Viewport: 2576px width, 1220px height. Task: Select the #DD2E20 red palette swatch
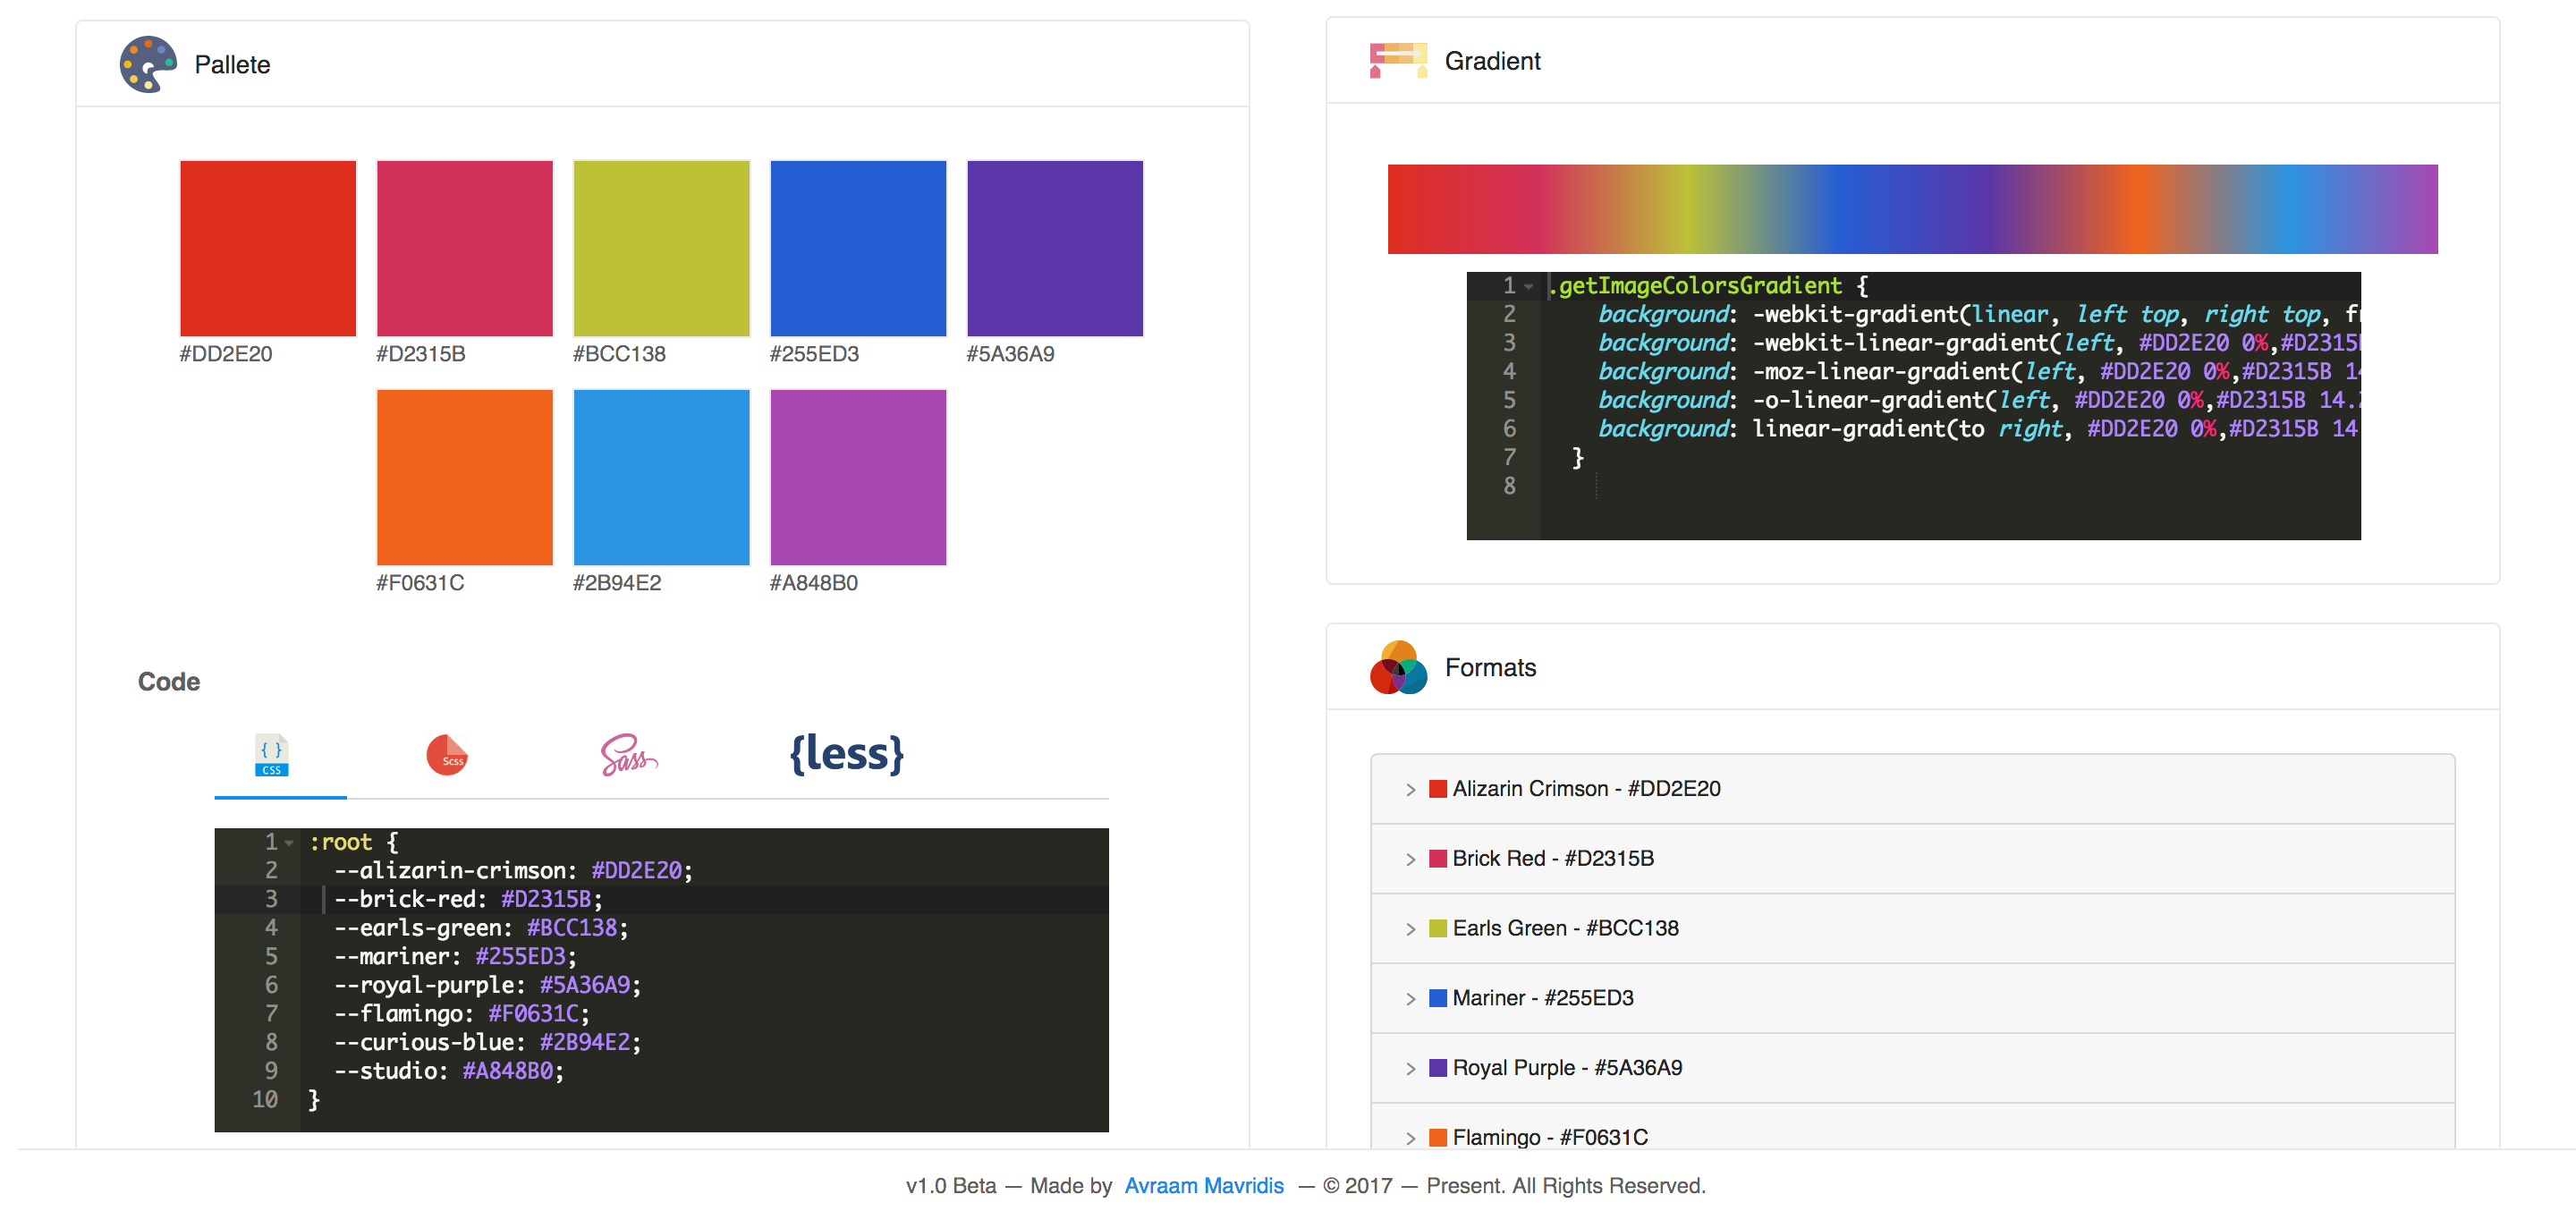(267, 247)
